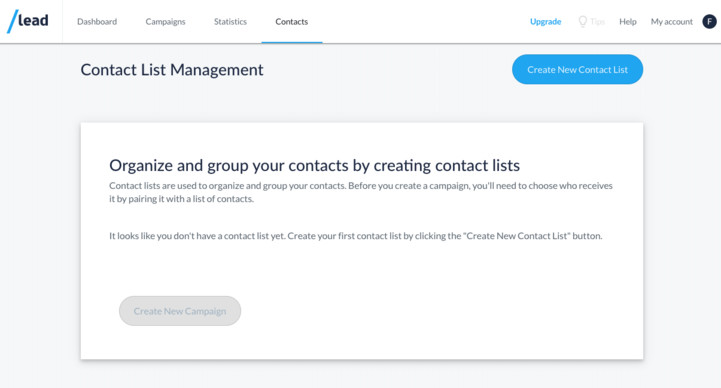Click the Tips text label
This screenshot has height=388, width=721.
click(x=597, y=22)
